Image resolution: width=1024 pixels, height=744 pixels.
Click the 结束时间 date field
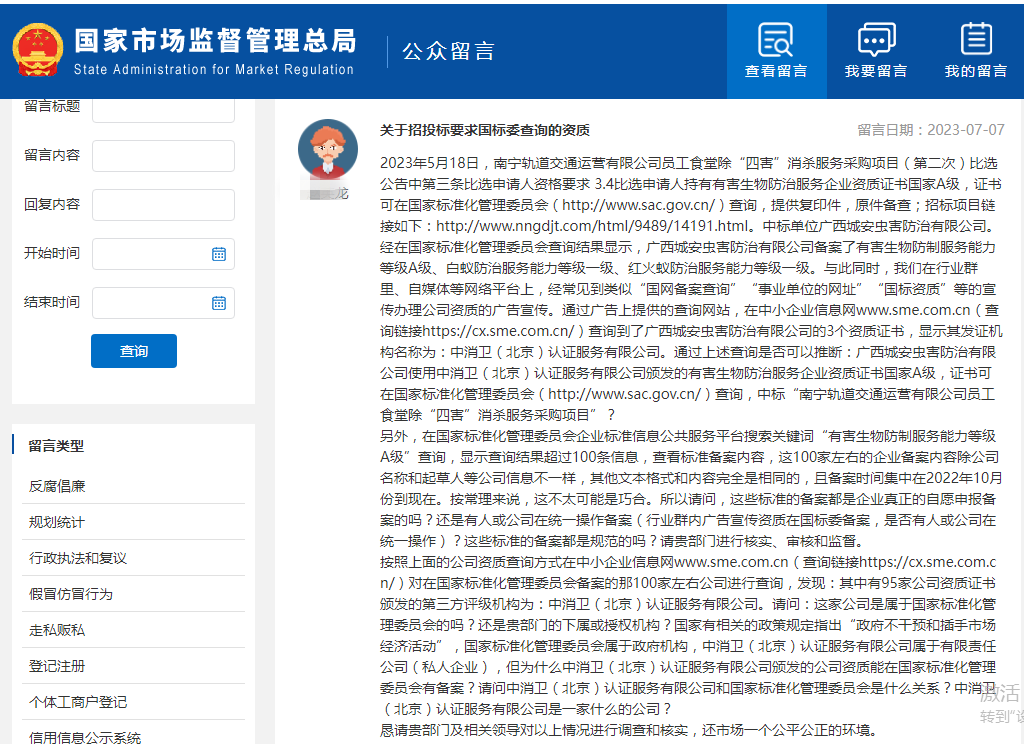[163, 303]
